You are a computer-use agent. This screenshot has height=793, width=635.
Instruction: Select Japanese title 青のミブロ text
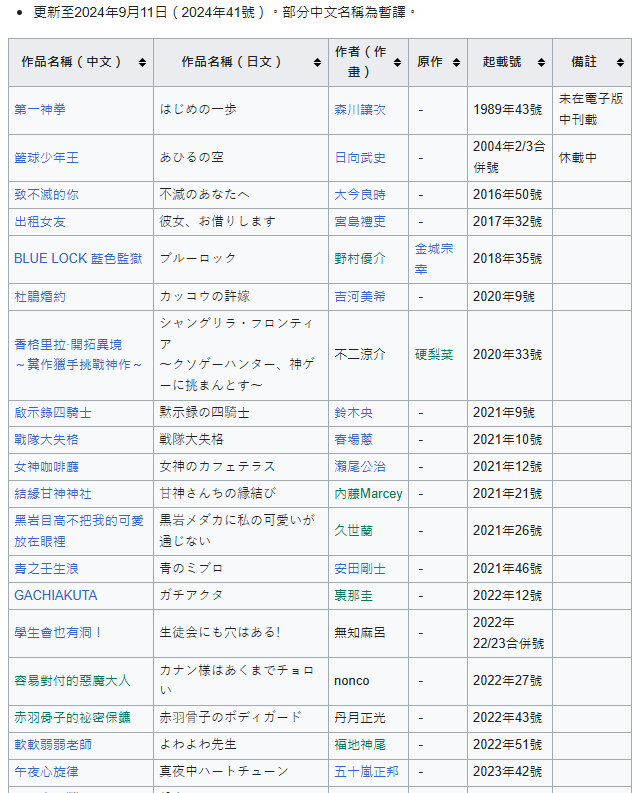192,568
